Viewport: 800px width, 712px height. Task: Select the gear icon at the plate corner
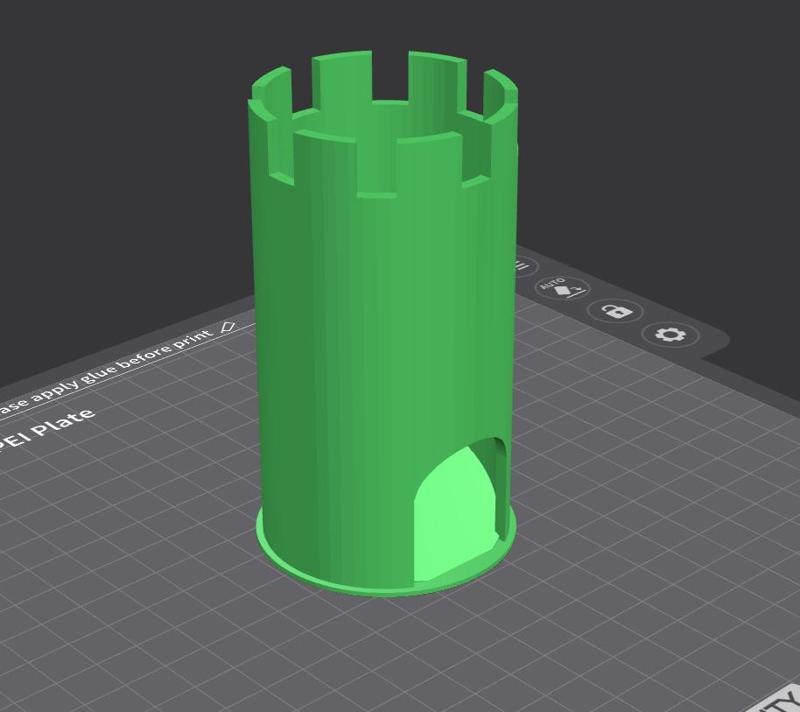[x=668, y=335]
